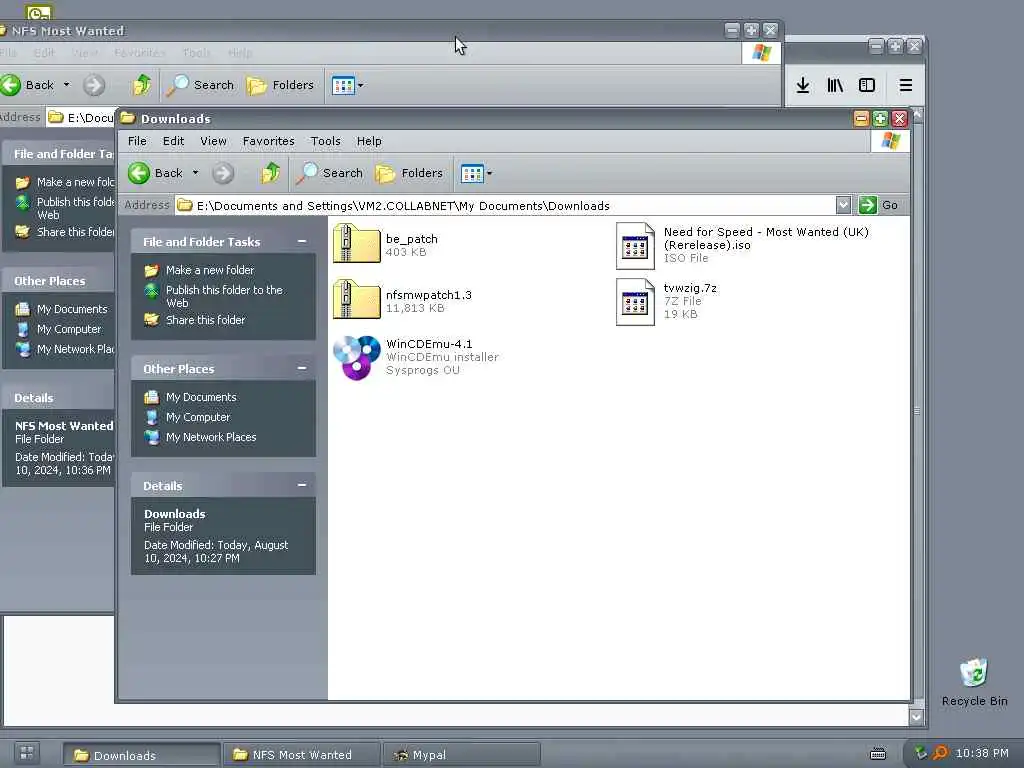Image resolution: width=1024 pixels, height=768 pixels.
Task: Open Search in NFS Most Wanted toolbar
Action: coord(200,85)
